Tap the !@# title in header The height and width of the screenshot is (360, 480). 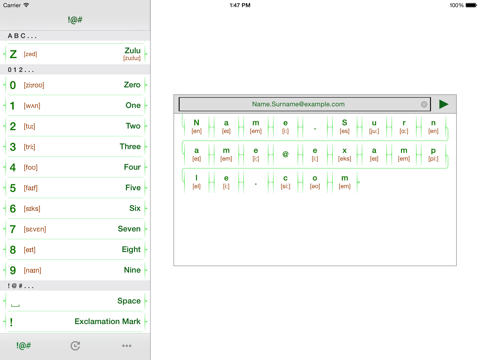pyautogui.click(x=75, y=20)
